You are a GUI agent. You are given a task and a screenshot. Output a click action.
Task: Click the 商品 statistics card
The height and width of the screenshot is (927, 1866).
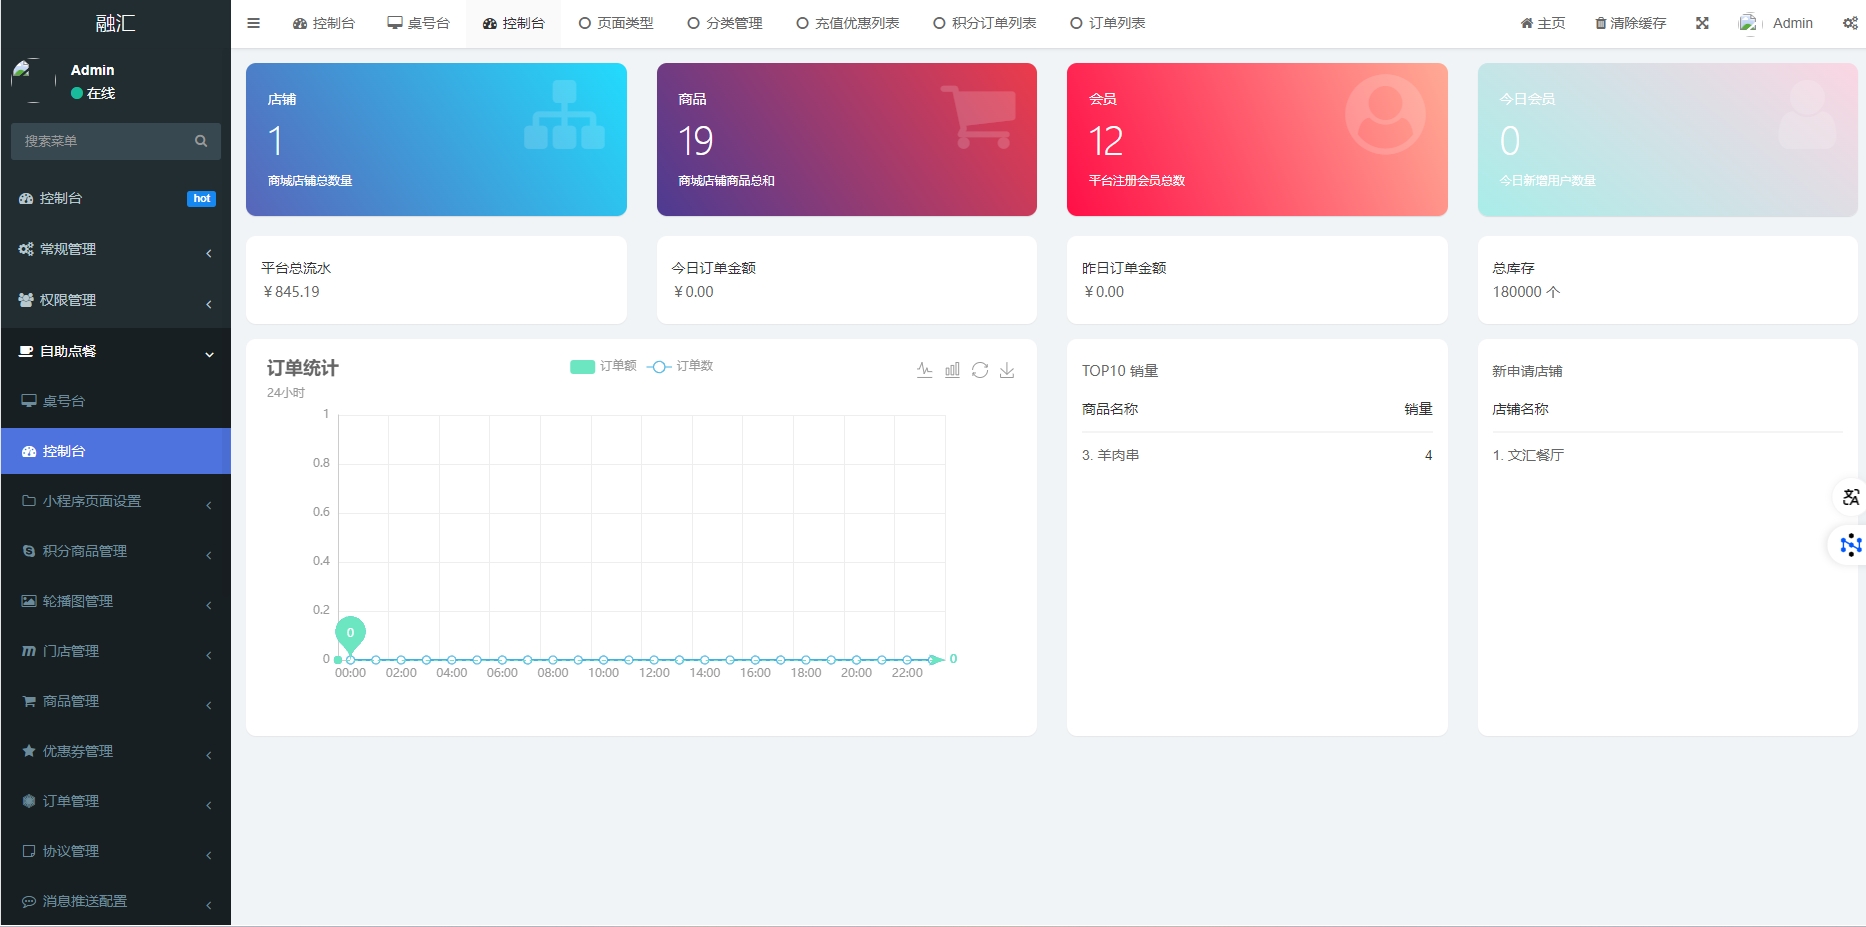[x=847, y=139]
